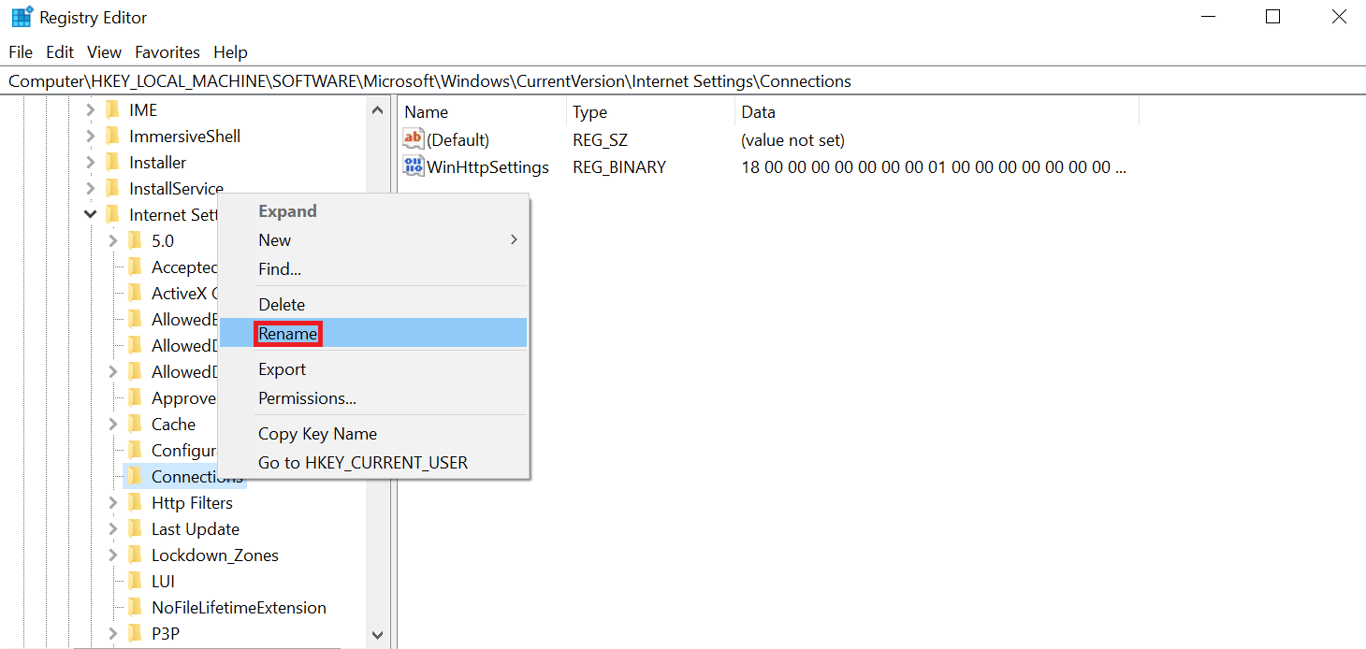Click Copy Key Name
The width and height of the screenshot is (1366, 649).
(317, 433)
